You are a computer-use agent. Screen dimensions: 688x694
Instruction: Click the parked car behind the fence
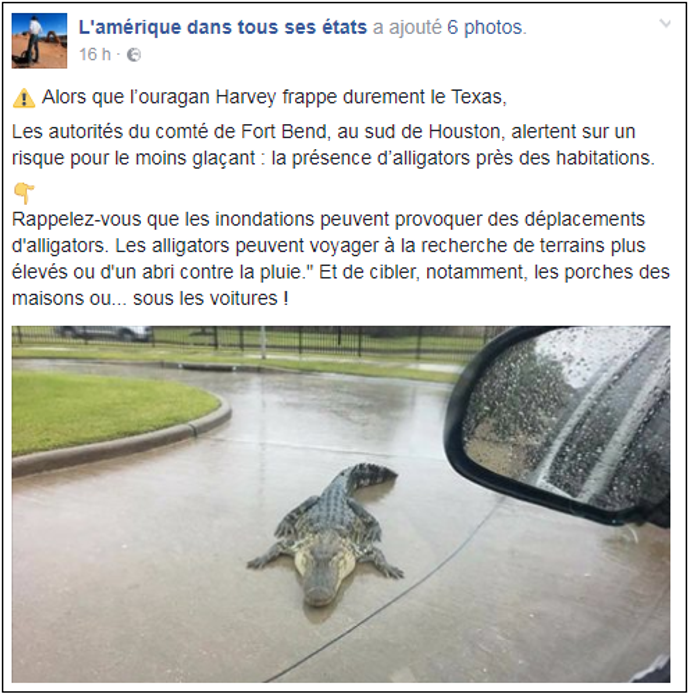[104, 334]
